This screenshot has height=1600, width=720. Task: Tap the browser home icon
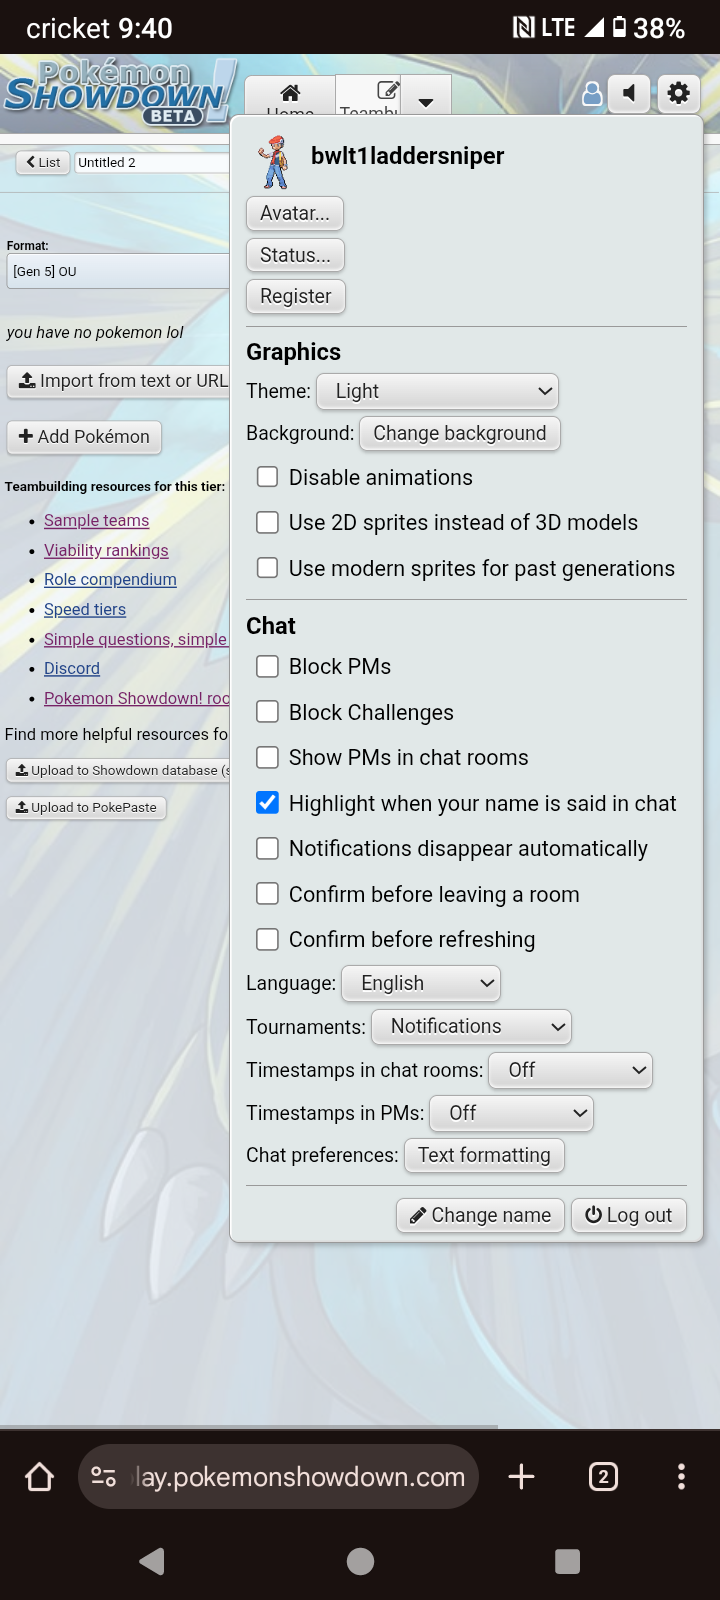[39, 1477]
